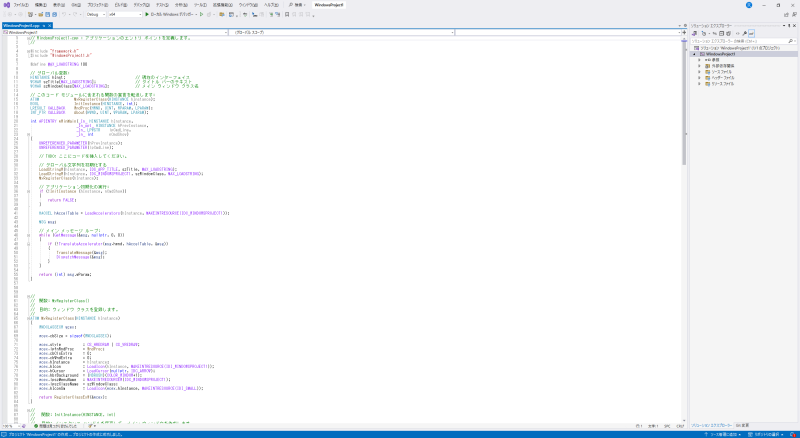800x438 pixels.
Task: Open the (グローバル スコープ) dropdown
Action: tap(342, 32)
